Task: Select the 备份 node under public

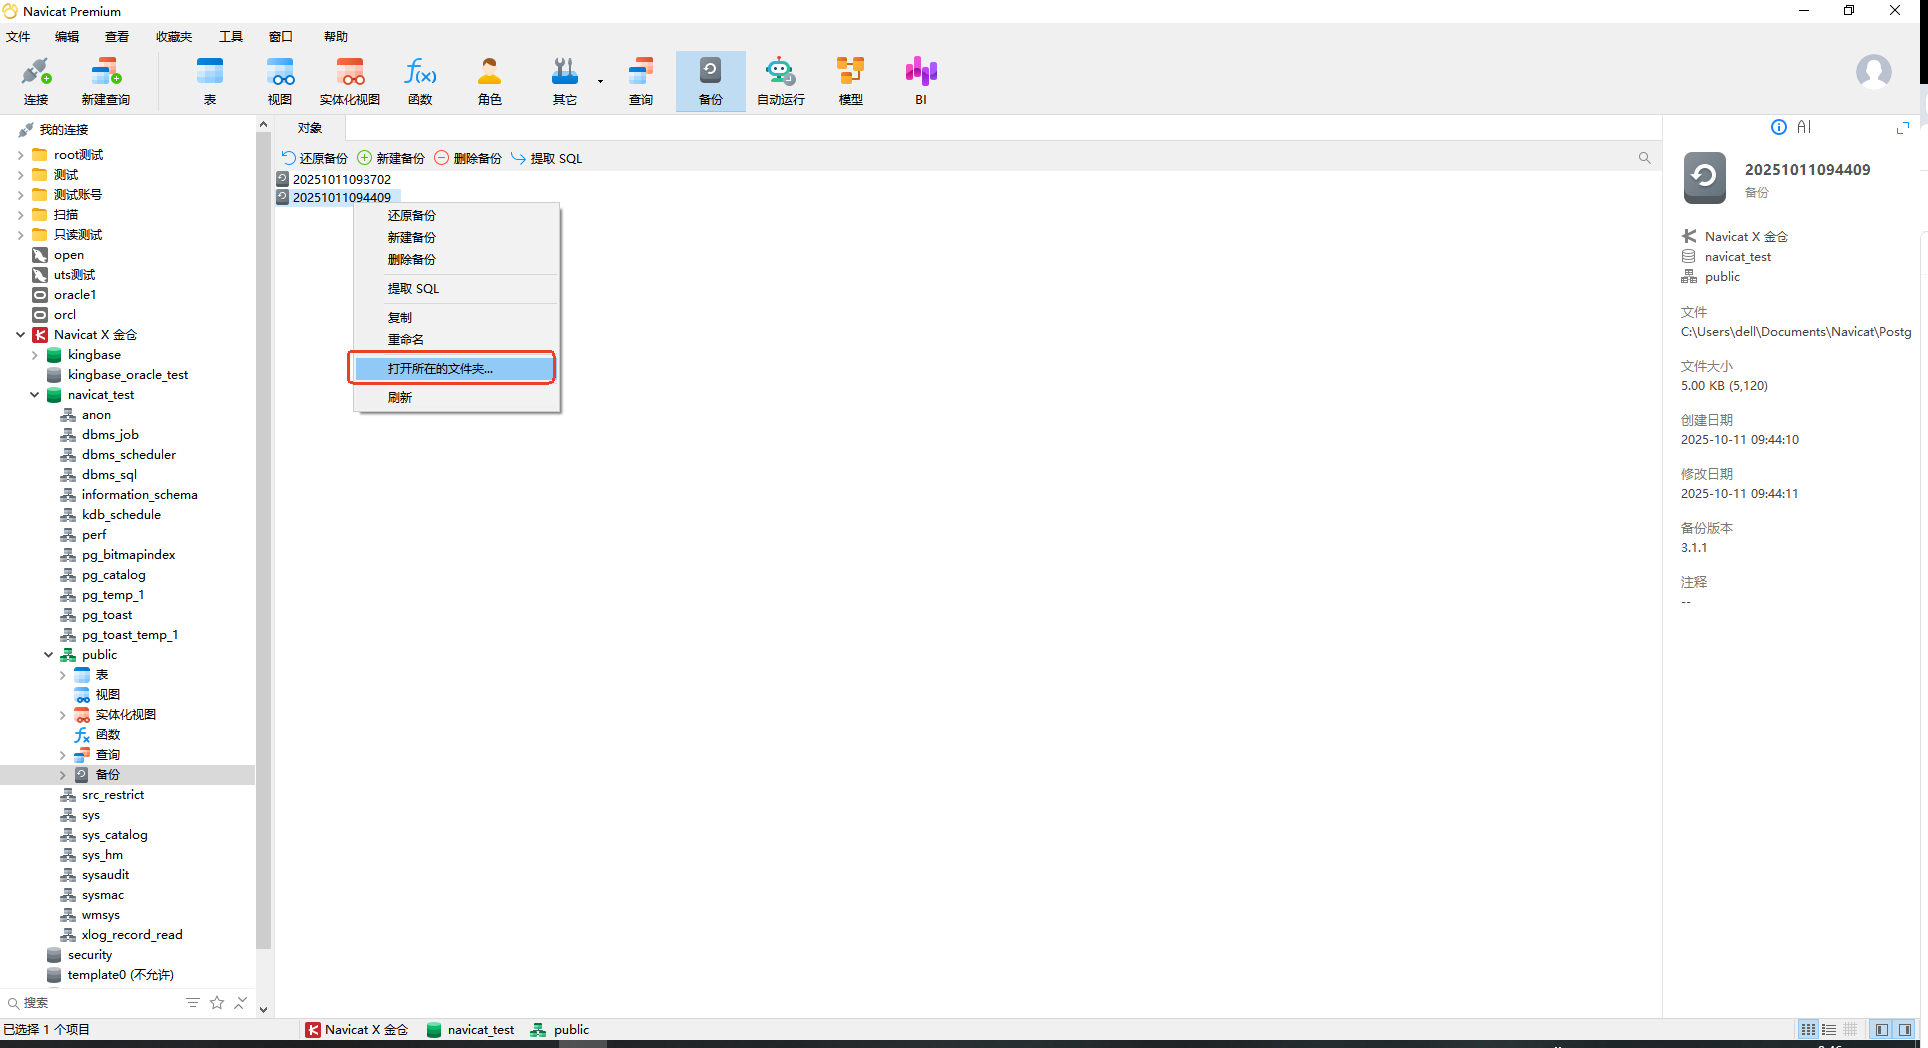Action: coord(108,775)
